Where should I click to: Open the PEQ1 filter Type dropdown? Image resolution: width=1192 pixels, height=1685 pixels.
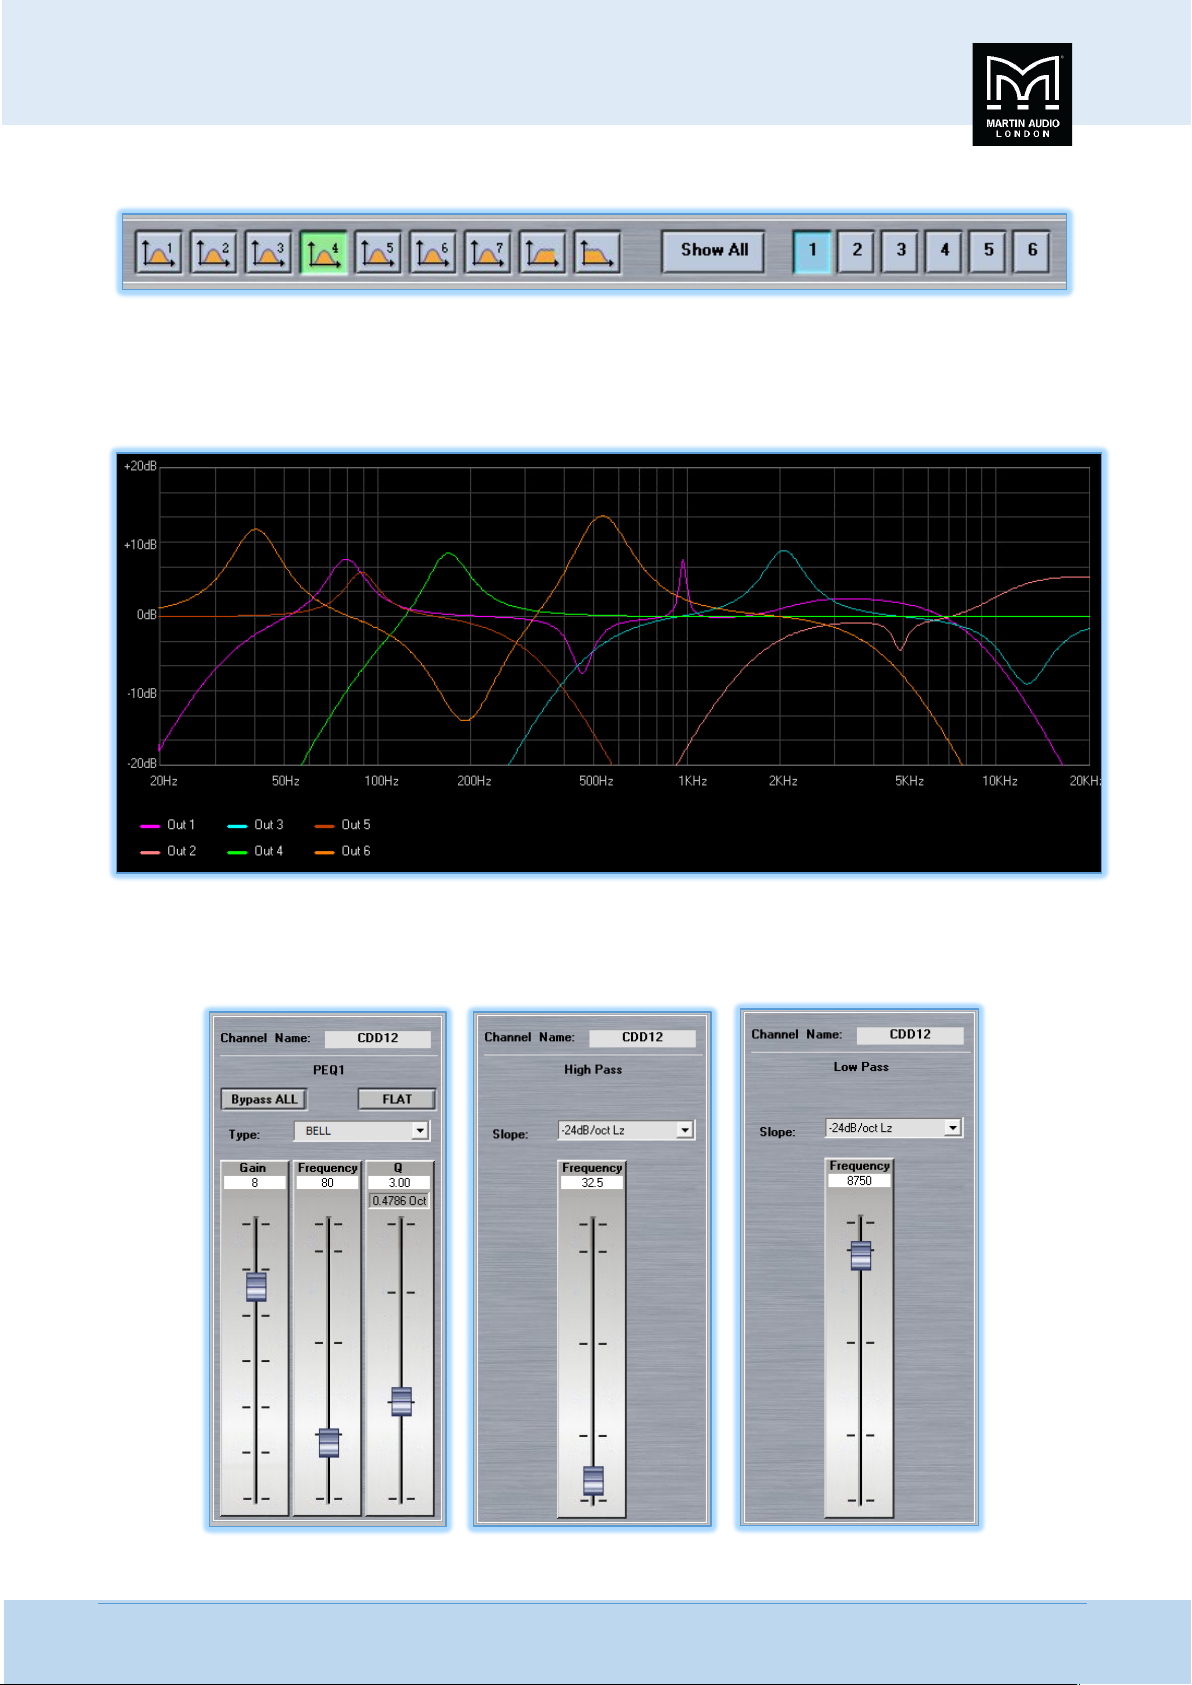click(x=420, y=1131)
